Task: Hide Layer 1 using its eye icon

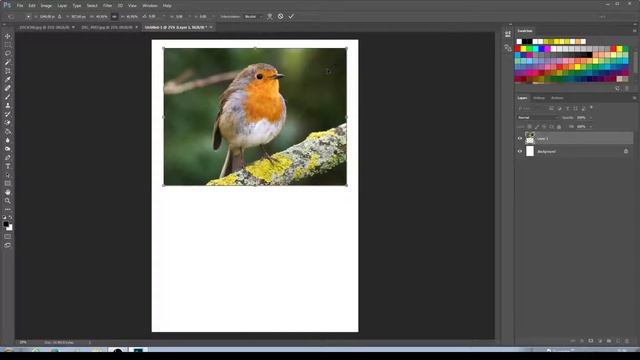Action: tap(520, 138)
